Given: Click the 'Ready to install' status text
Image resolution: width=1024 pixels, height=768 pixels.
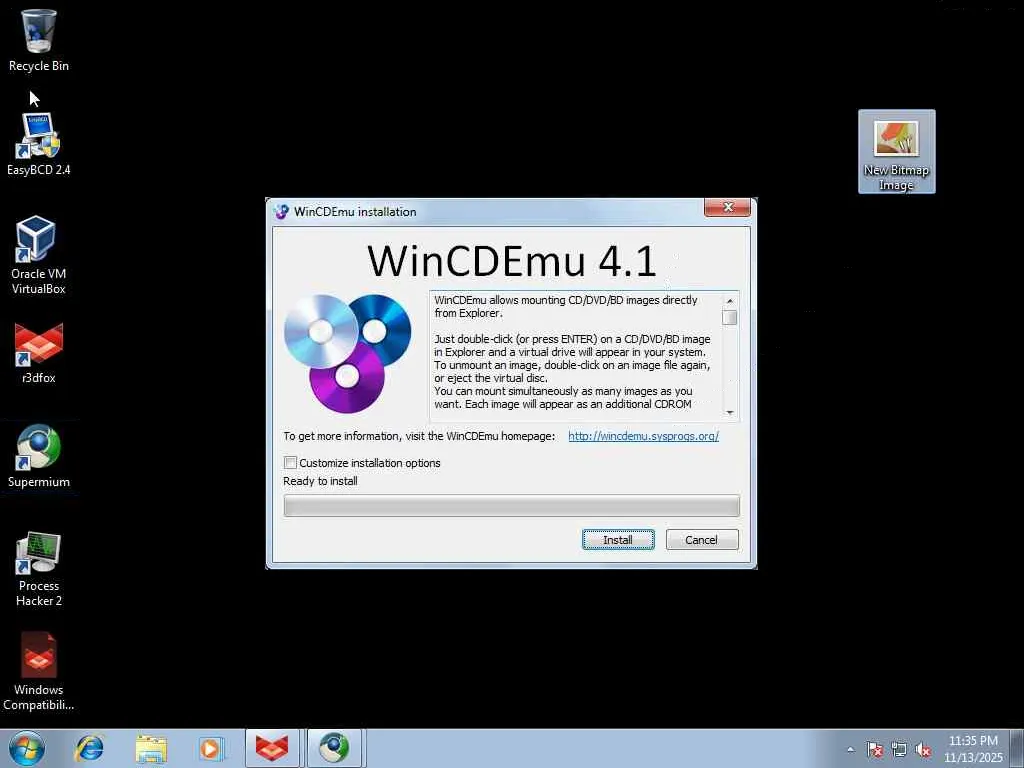Looking at the screenshot, I should (320, 481).
